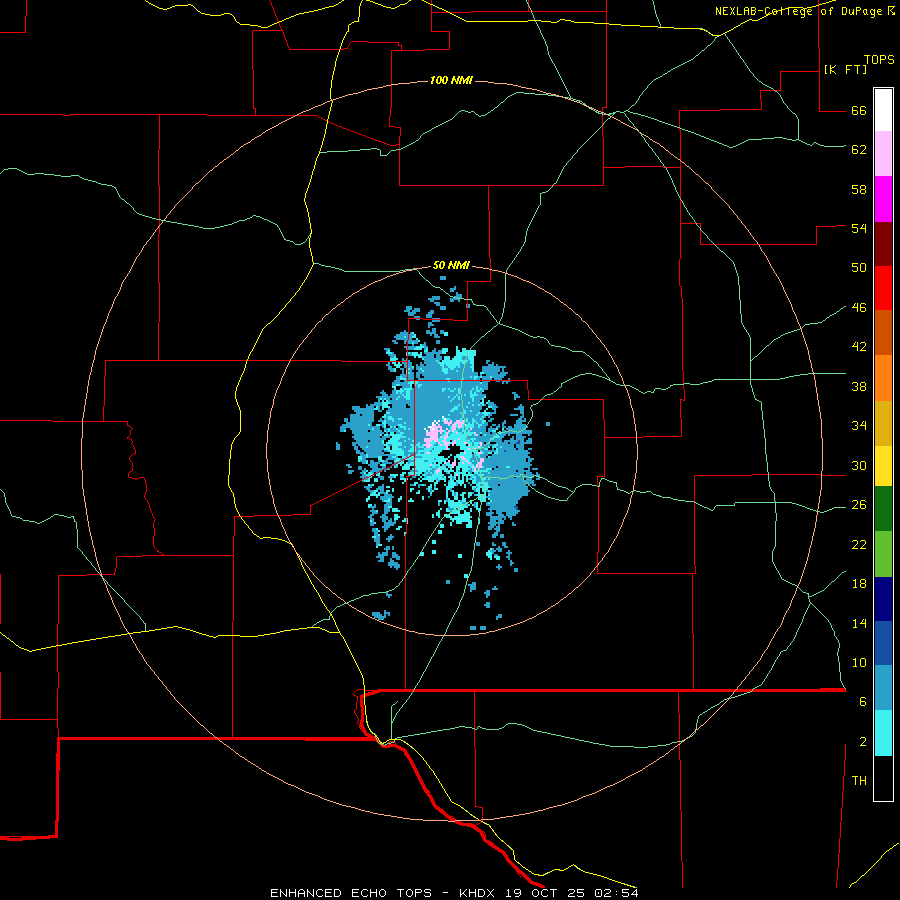
Task: Select the yellow swatch in tops scale
Action: (883, 466)
